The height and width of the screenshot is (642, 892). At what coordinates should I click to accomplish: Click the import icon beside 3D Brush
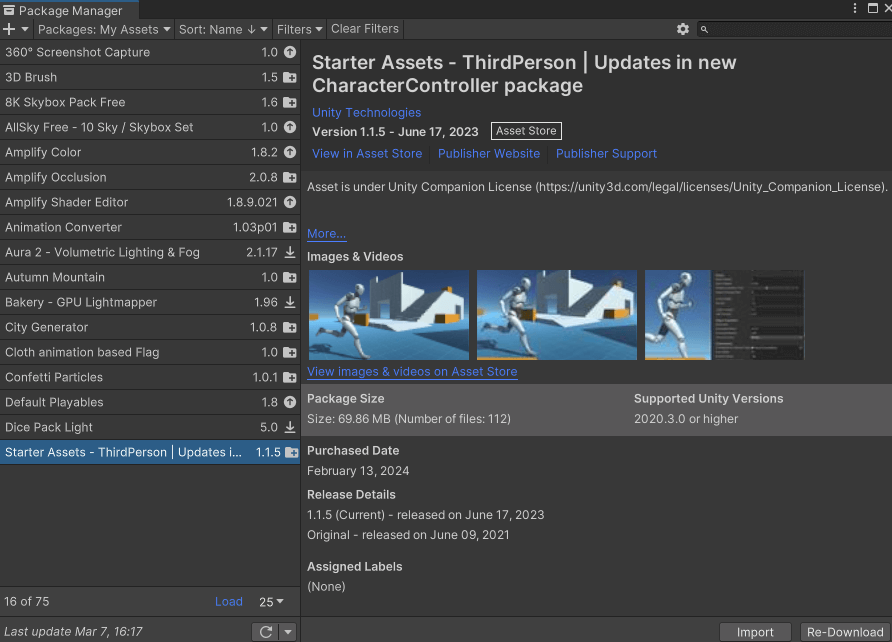[290, 77]
